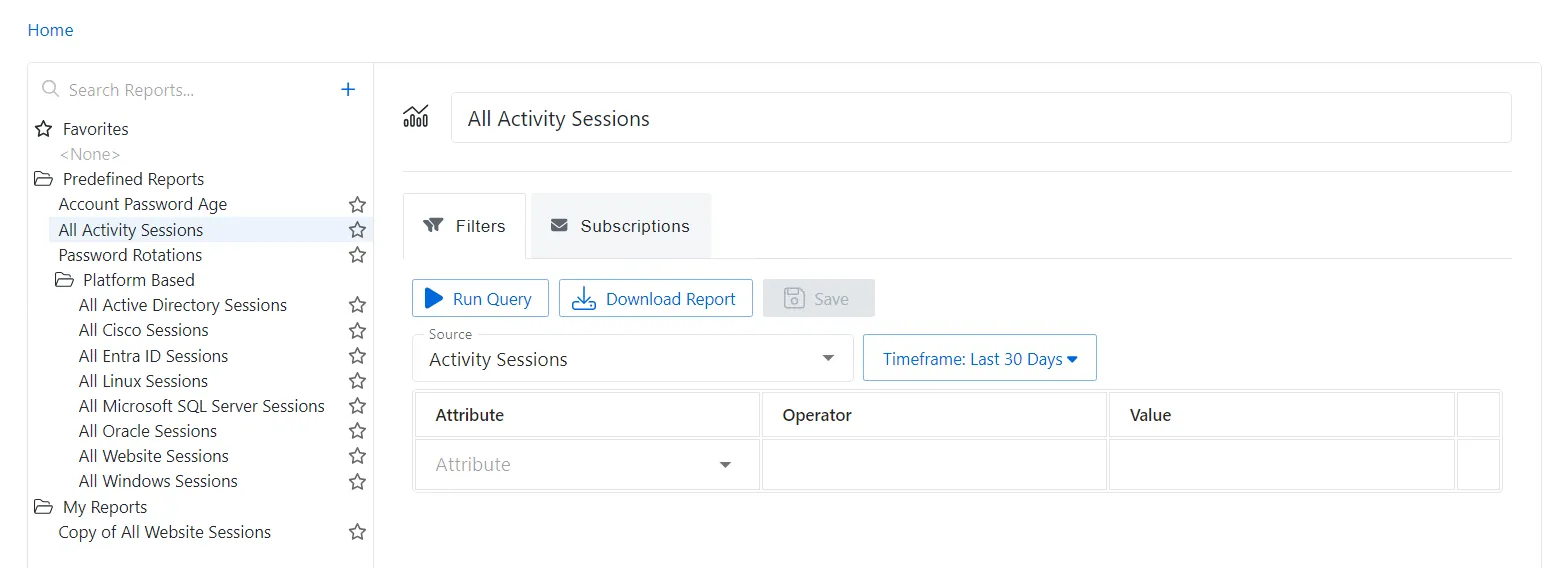Image resolution: width=1568 pixels, height=568 pixels.
Task: Click the plus icon to add report
Action: tap(348, 89)
